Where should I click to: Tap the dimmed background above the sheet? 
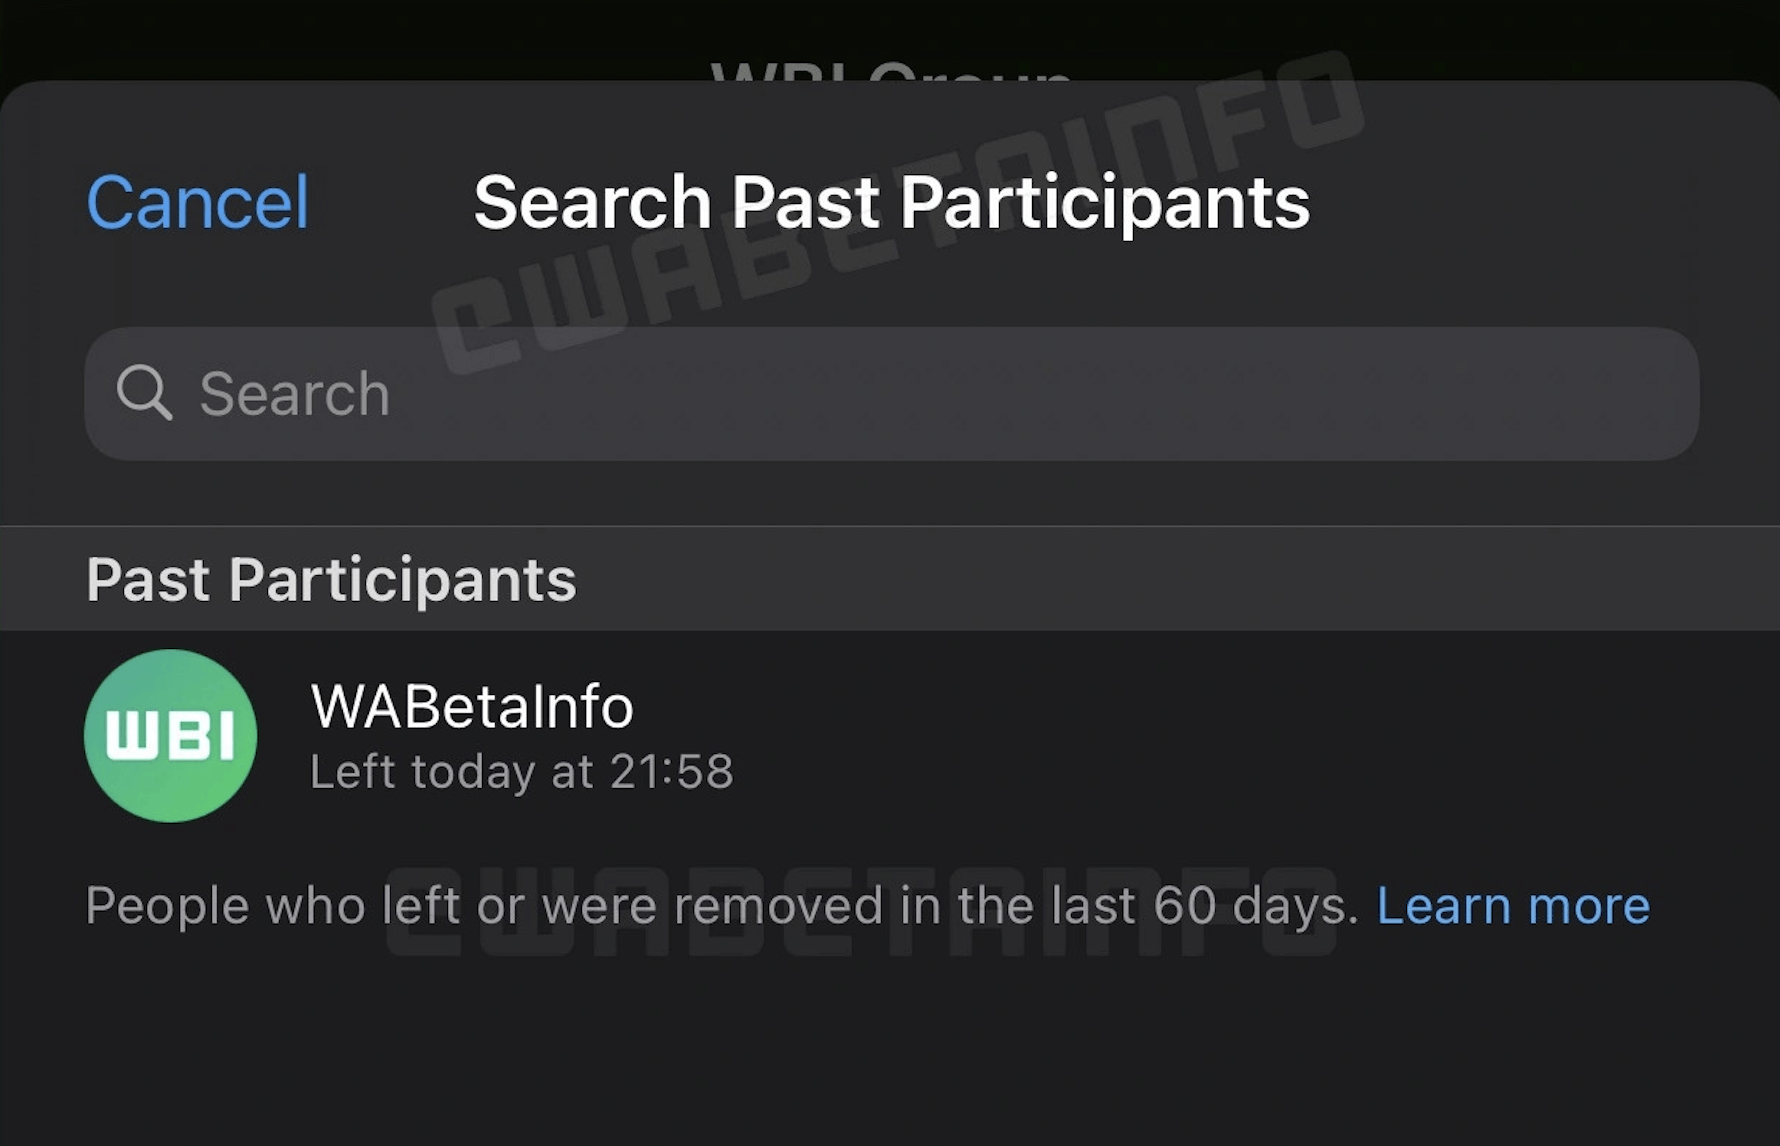(x=300, y=35)
